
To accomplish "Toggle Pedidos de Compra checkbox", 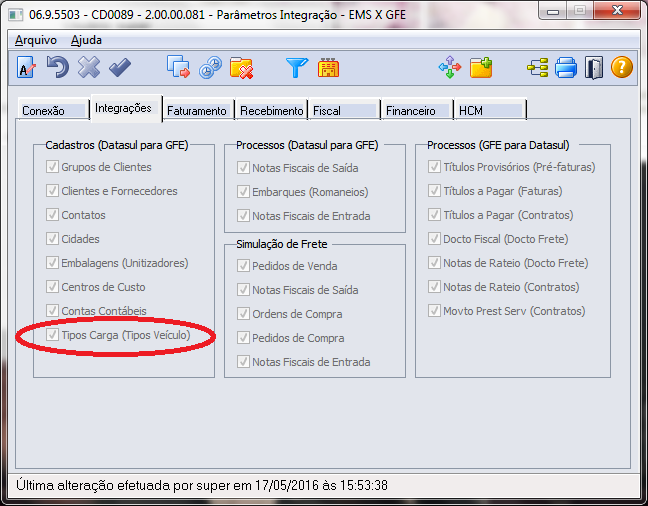I will (x=243, y=338).
